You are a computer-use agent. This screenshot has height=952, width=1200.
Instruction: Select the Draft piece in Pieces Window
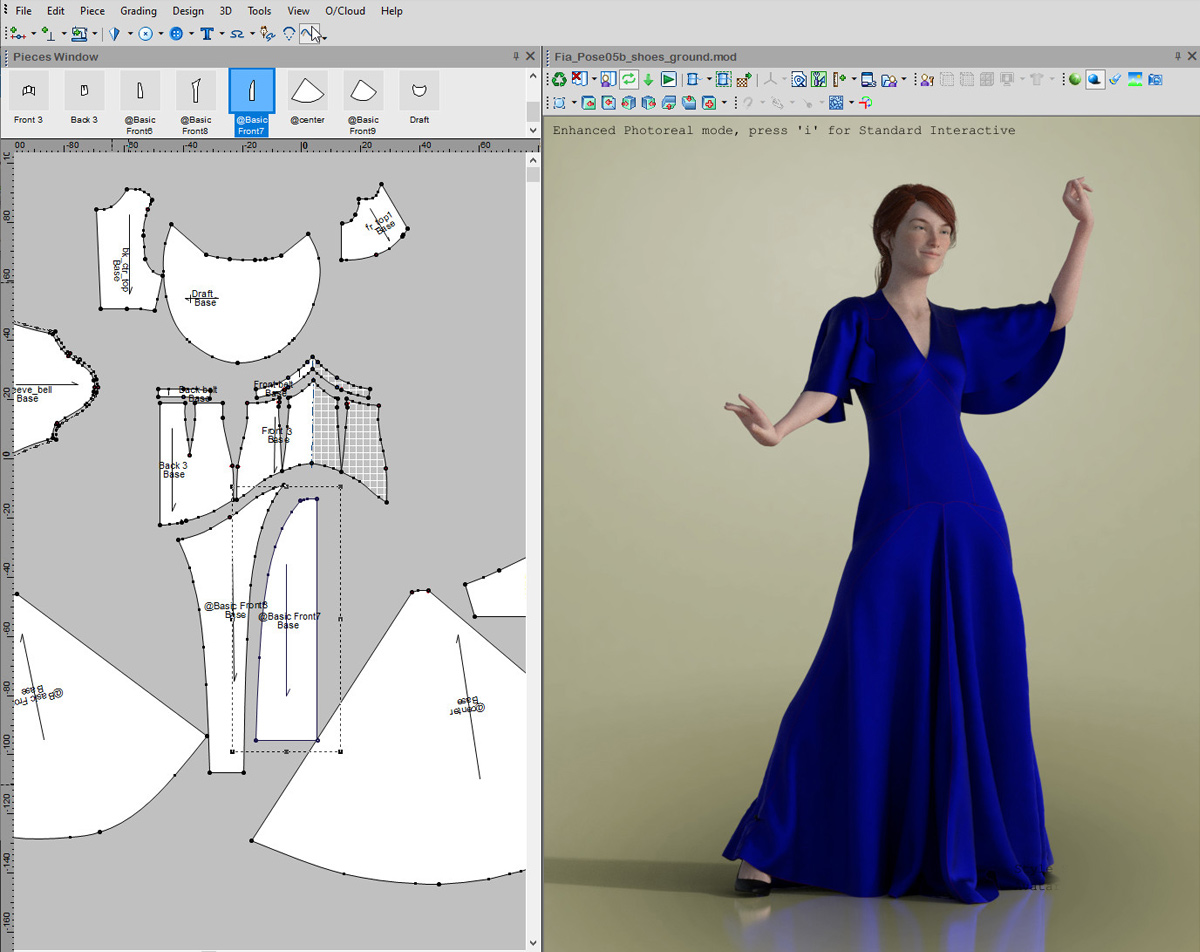419,98
